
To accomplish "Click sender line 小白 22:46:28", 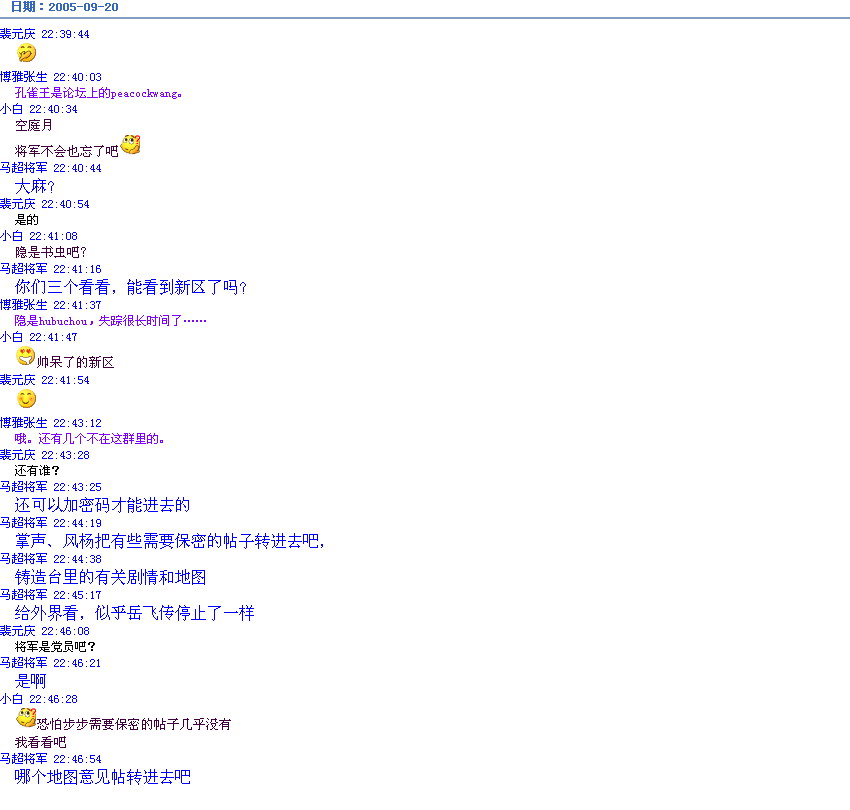I will coord(39,699).
